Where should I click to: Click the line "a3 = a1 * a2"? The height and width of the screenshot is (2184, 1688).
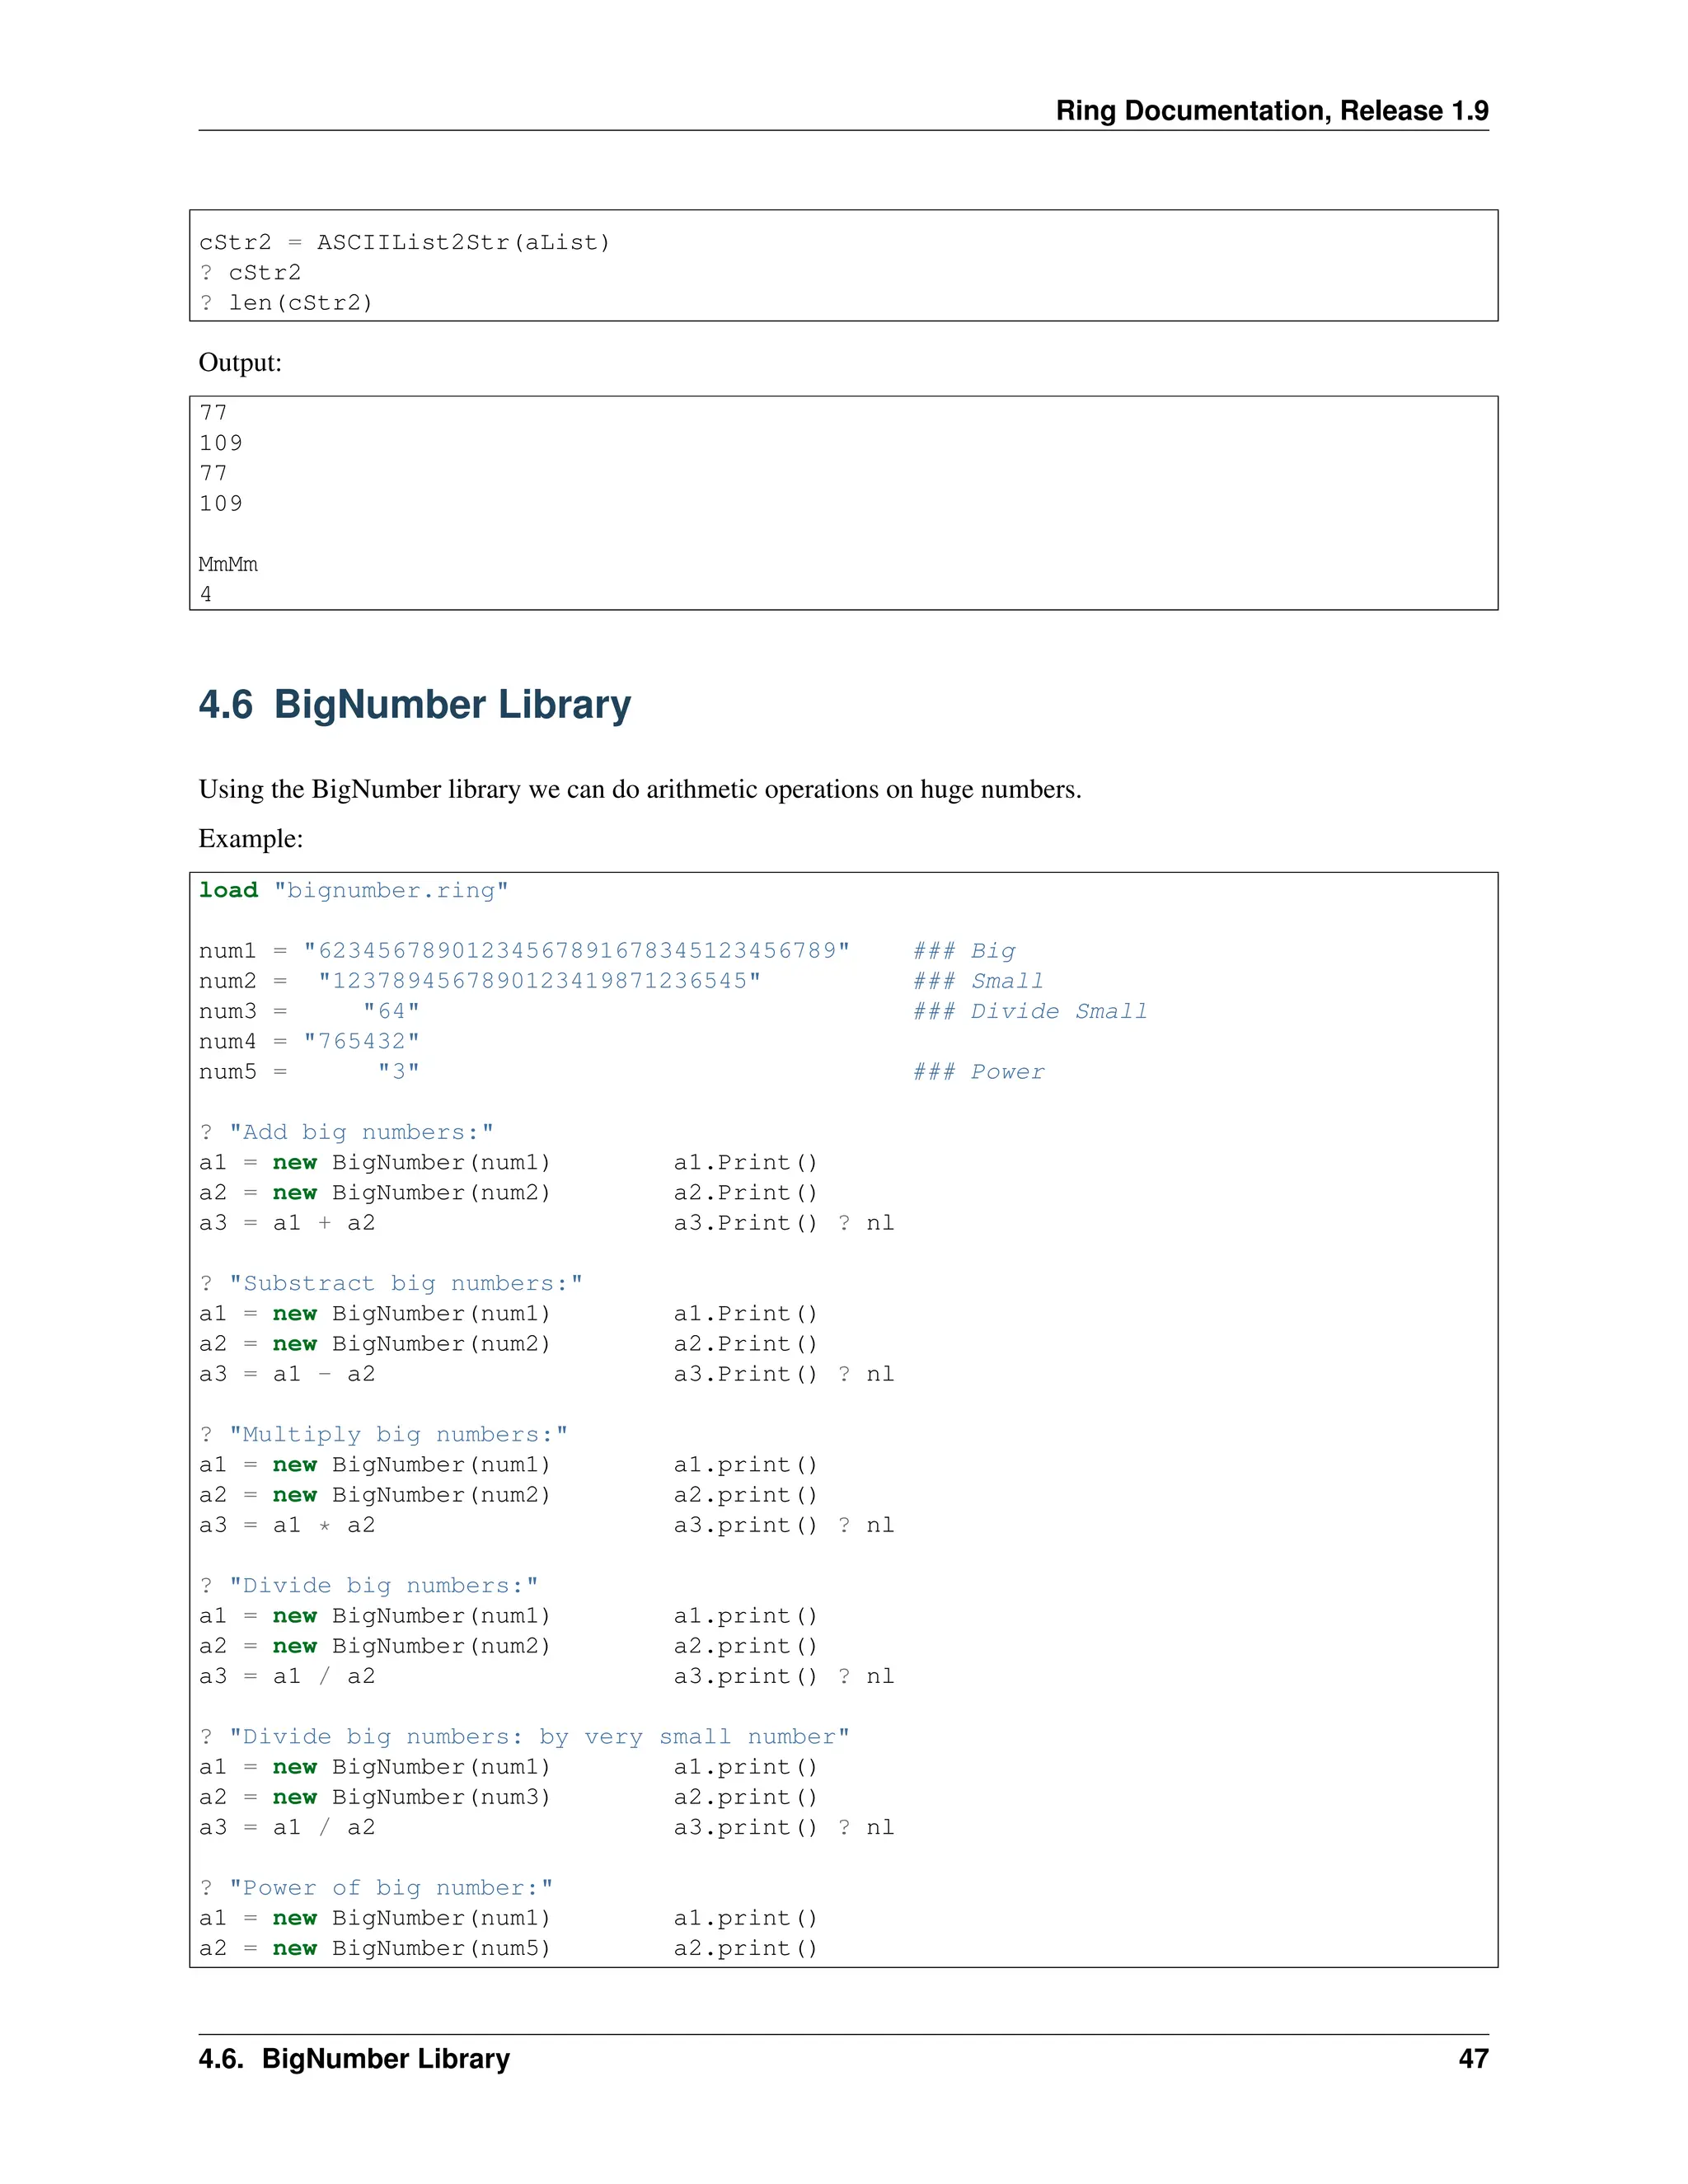[x=287, y=1525]
